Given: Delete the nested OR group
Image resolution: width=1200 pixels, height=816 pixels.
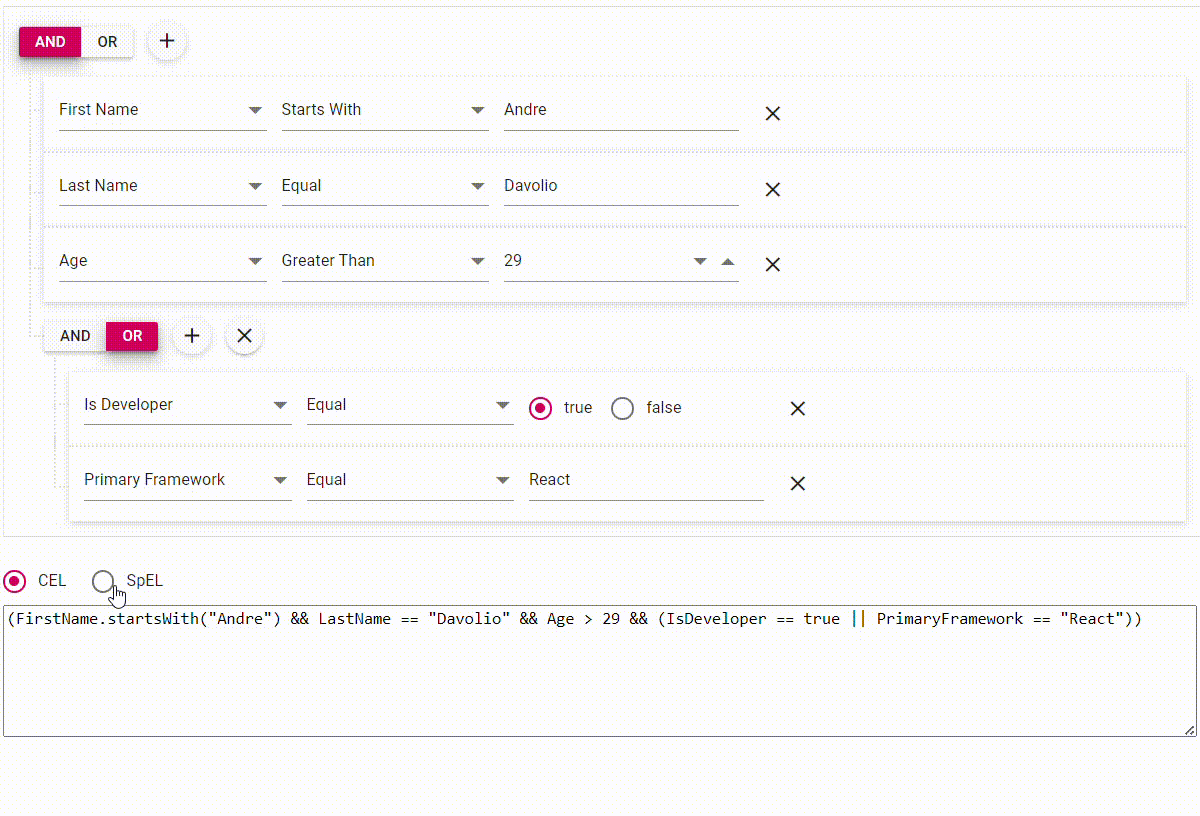Looking at the screenshot, I should (x=244, y=336).
